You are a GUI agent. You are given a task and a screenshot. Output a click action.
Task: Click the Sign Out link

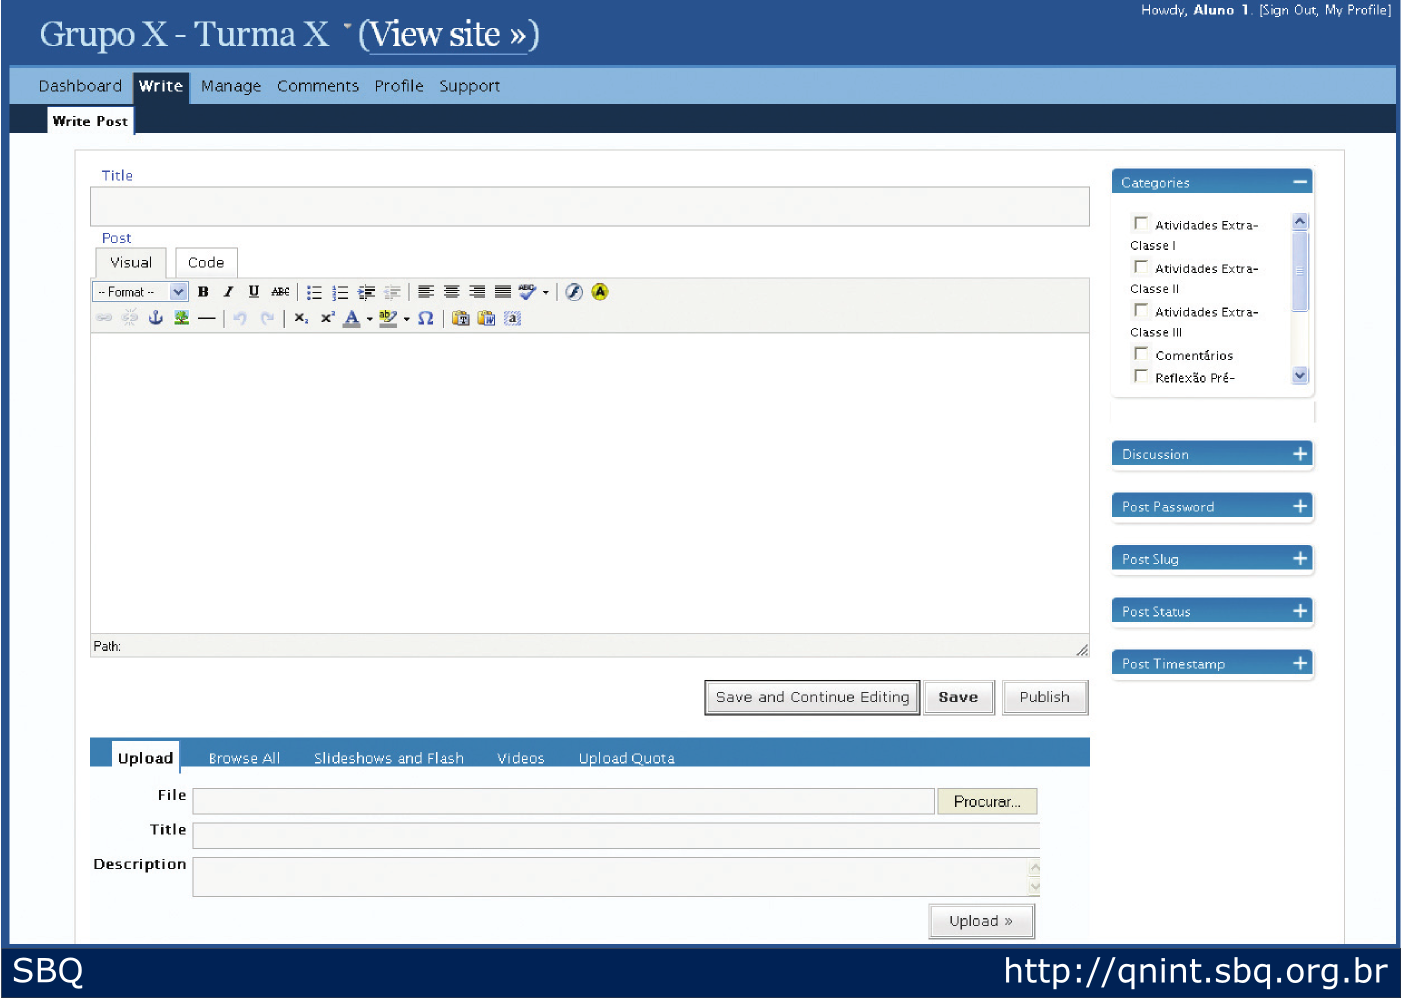coord(1290,10)
